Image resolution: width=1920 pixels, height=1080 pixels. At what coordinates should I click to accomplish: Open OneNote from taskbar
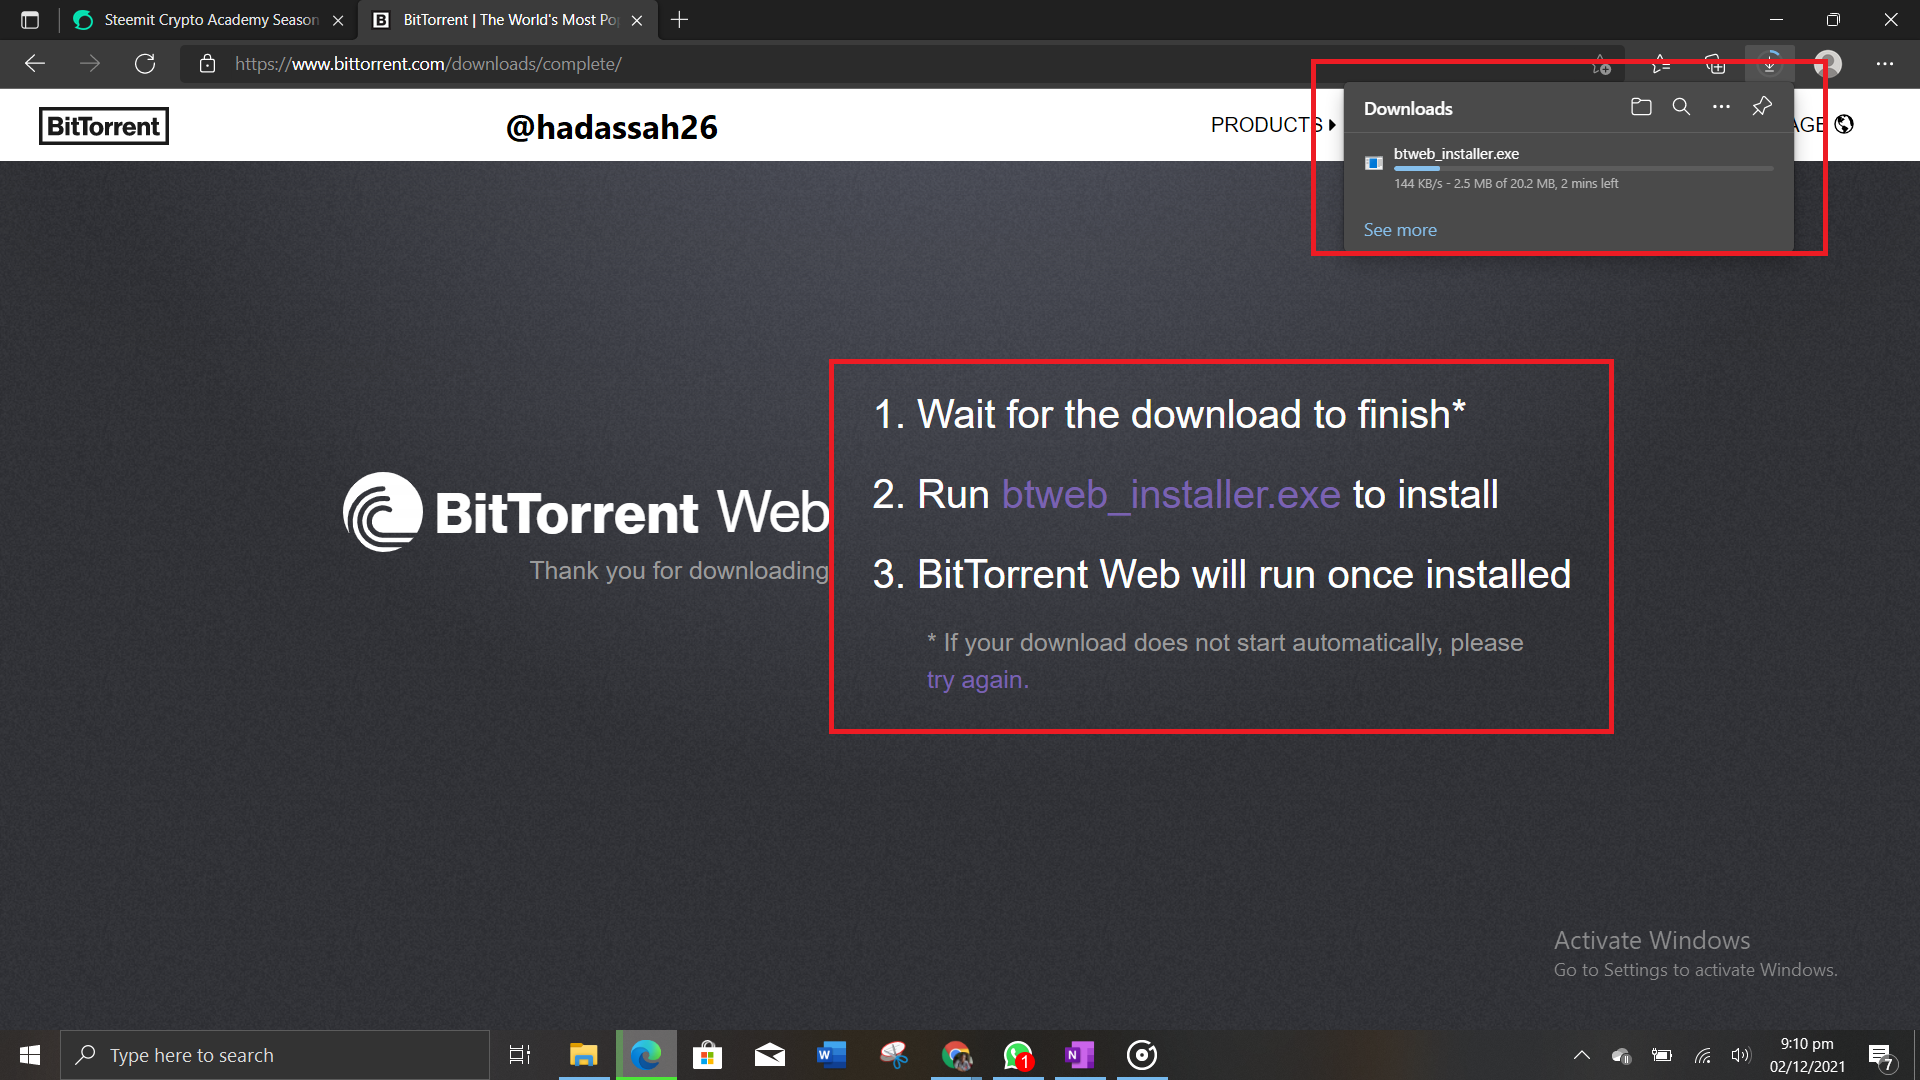[1080, 1055]
